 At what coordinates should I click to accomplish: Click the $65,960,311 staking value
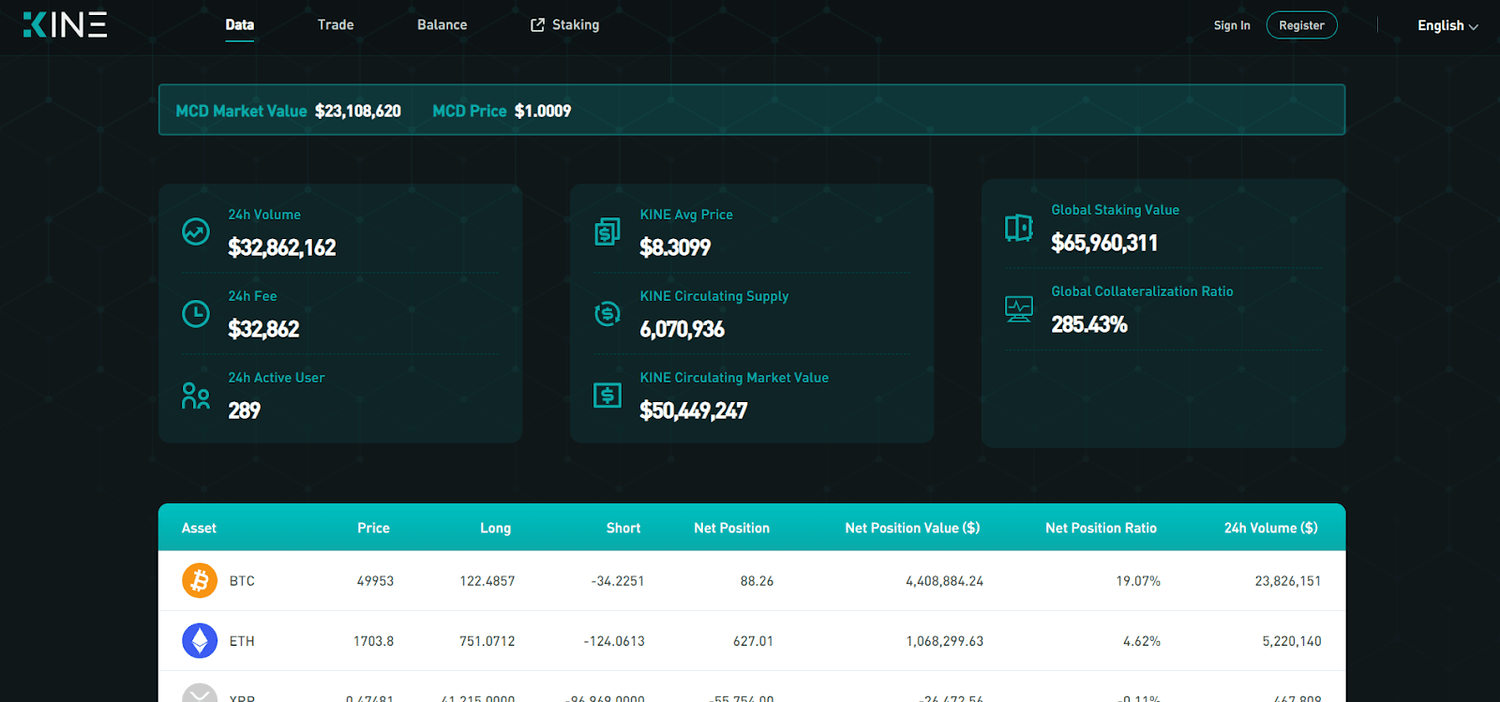(1105, 243)
